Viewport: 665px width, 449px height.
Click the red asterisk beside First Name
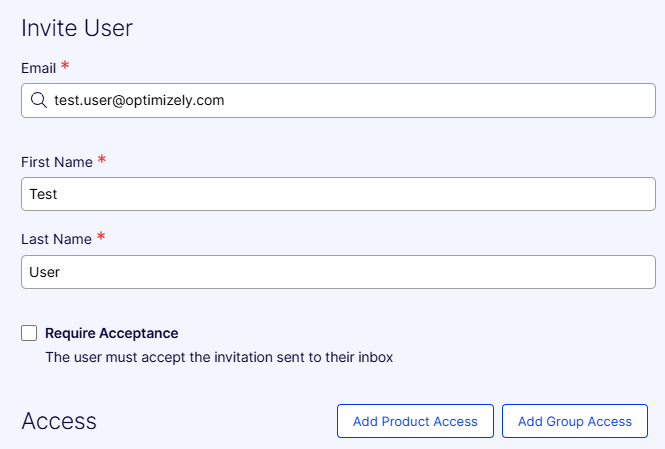click(102, 159)
